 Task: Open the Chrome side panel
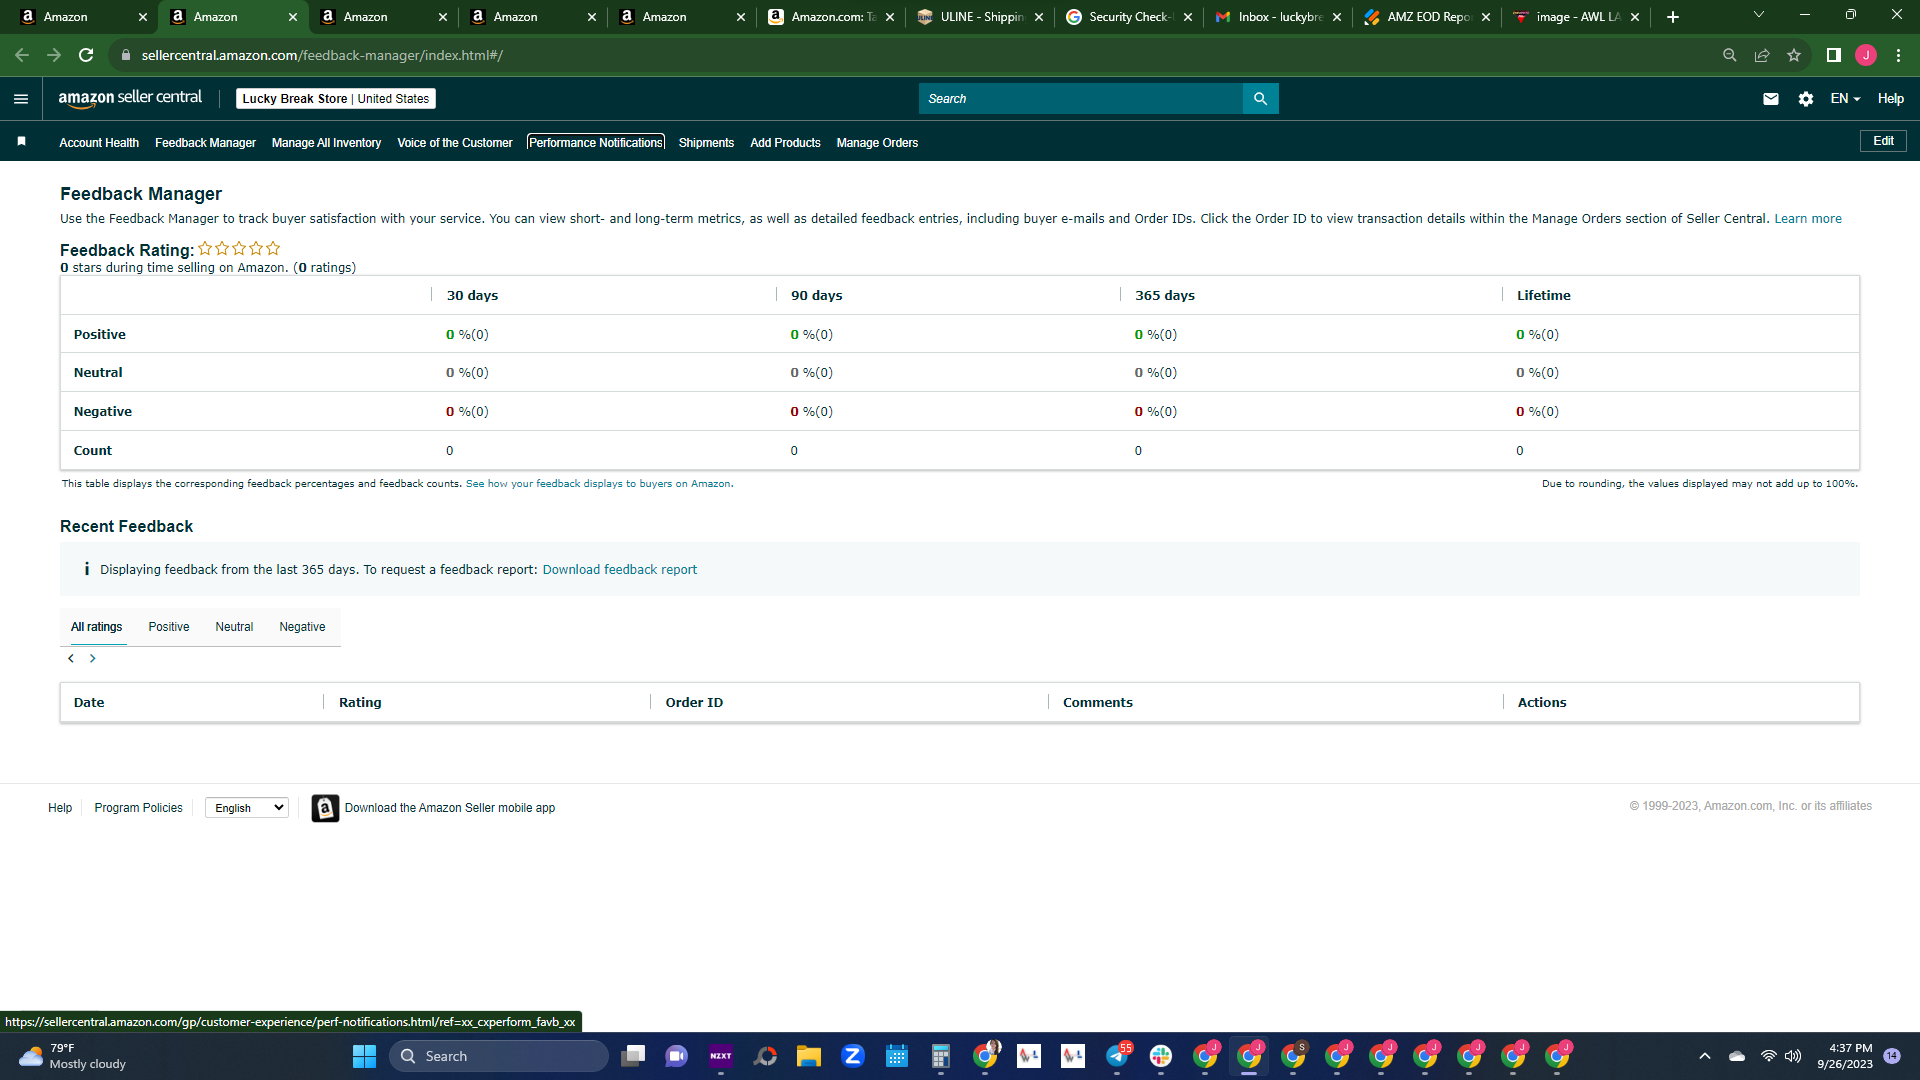pos(1834,55)
